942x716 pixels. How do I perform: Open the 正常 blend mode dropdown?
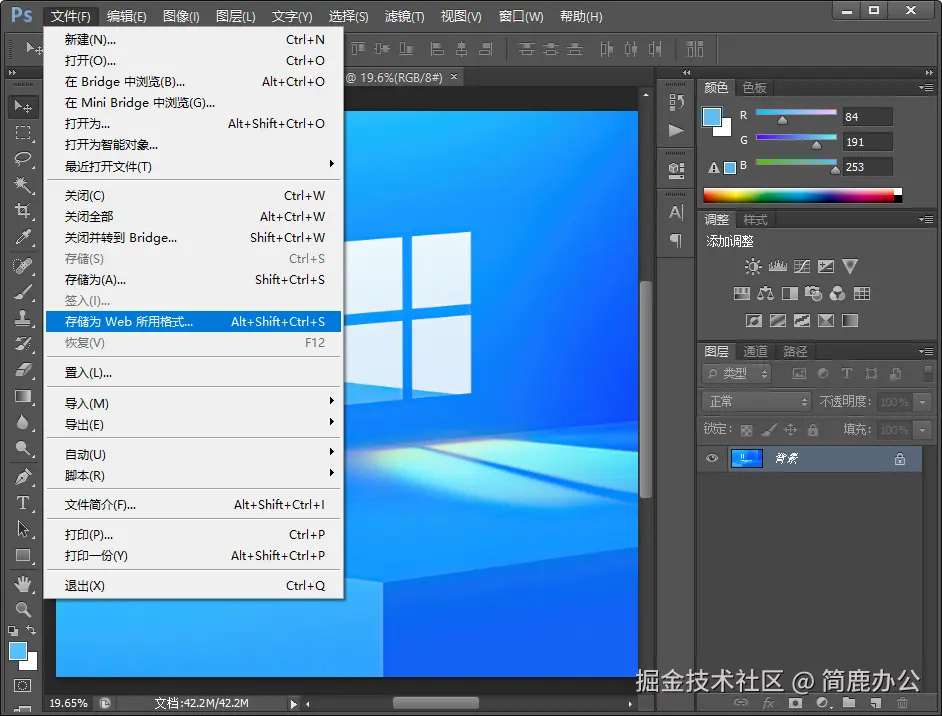coord(757,401)
